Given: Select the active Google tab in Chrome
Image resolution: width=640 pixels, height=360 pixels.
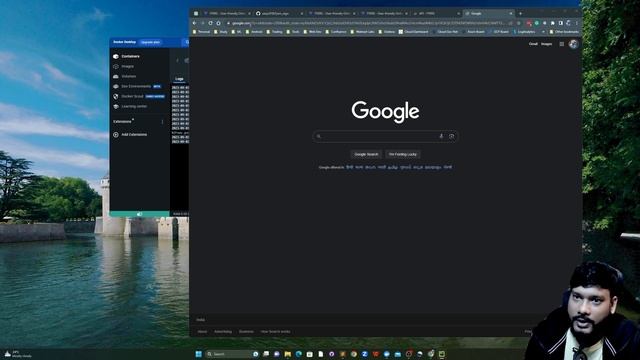Looking at the screenshot, I should click(x=489, y=13).
